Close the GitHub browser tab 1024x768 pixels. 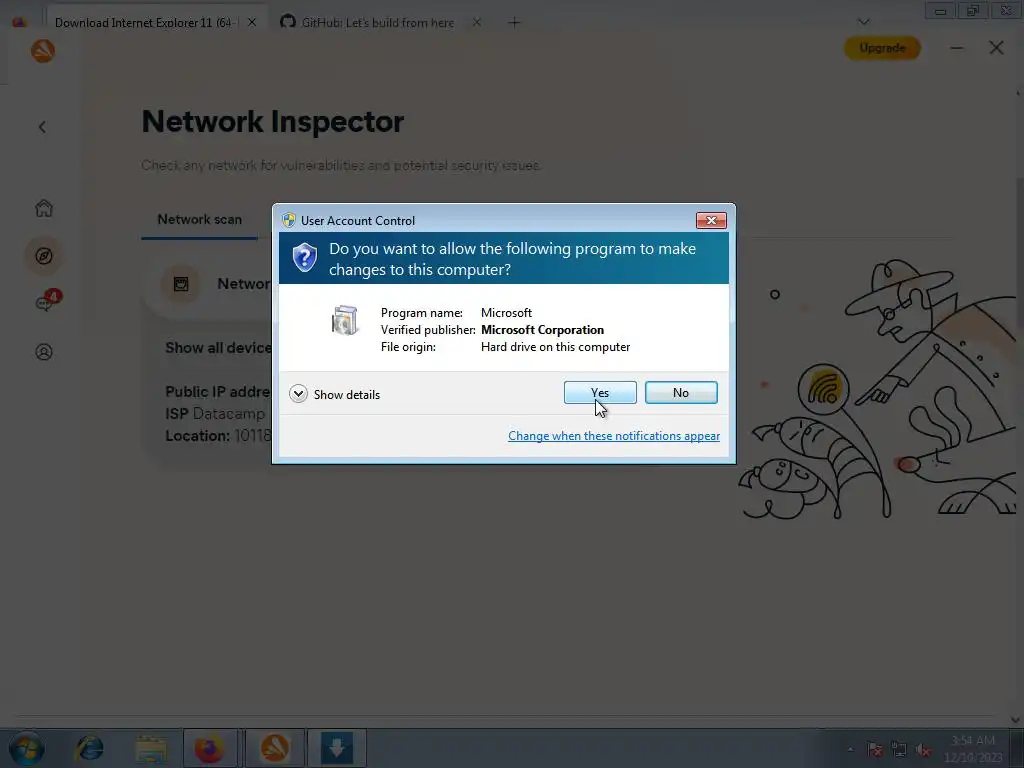pos(477,22)
